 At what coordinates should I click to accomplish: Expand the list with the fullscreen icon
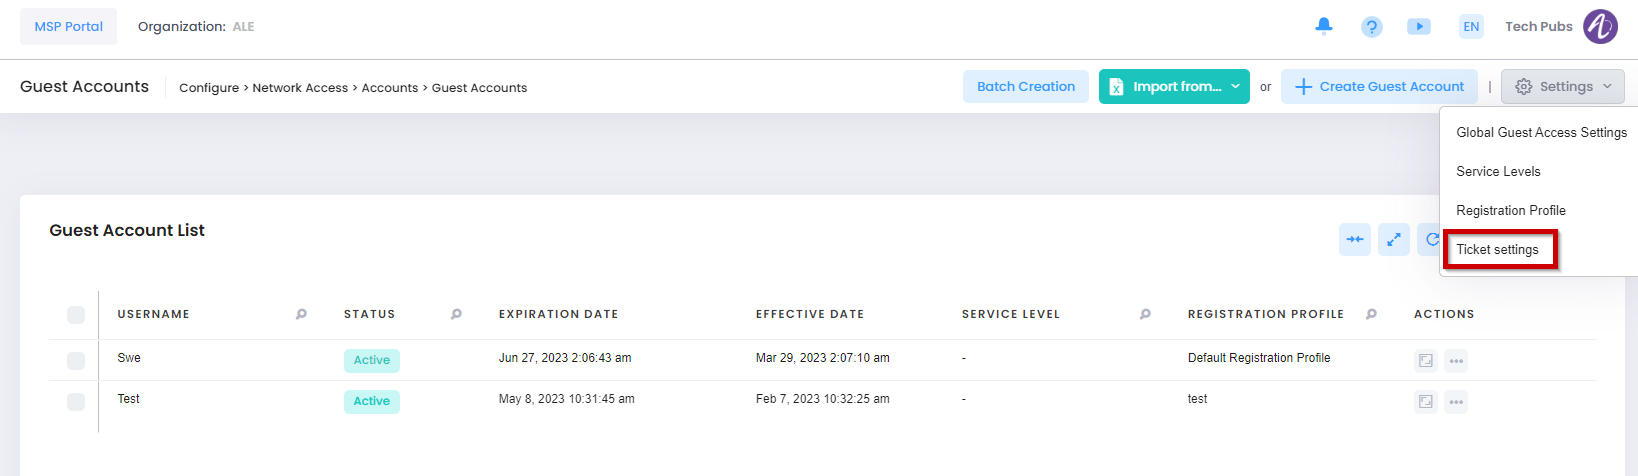tap(1393, 240)
